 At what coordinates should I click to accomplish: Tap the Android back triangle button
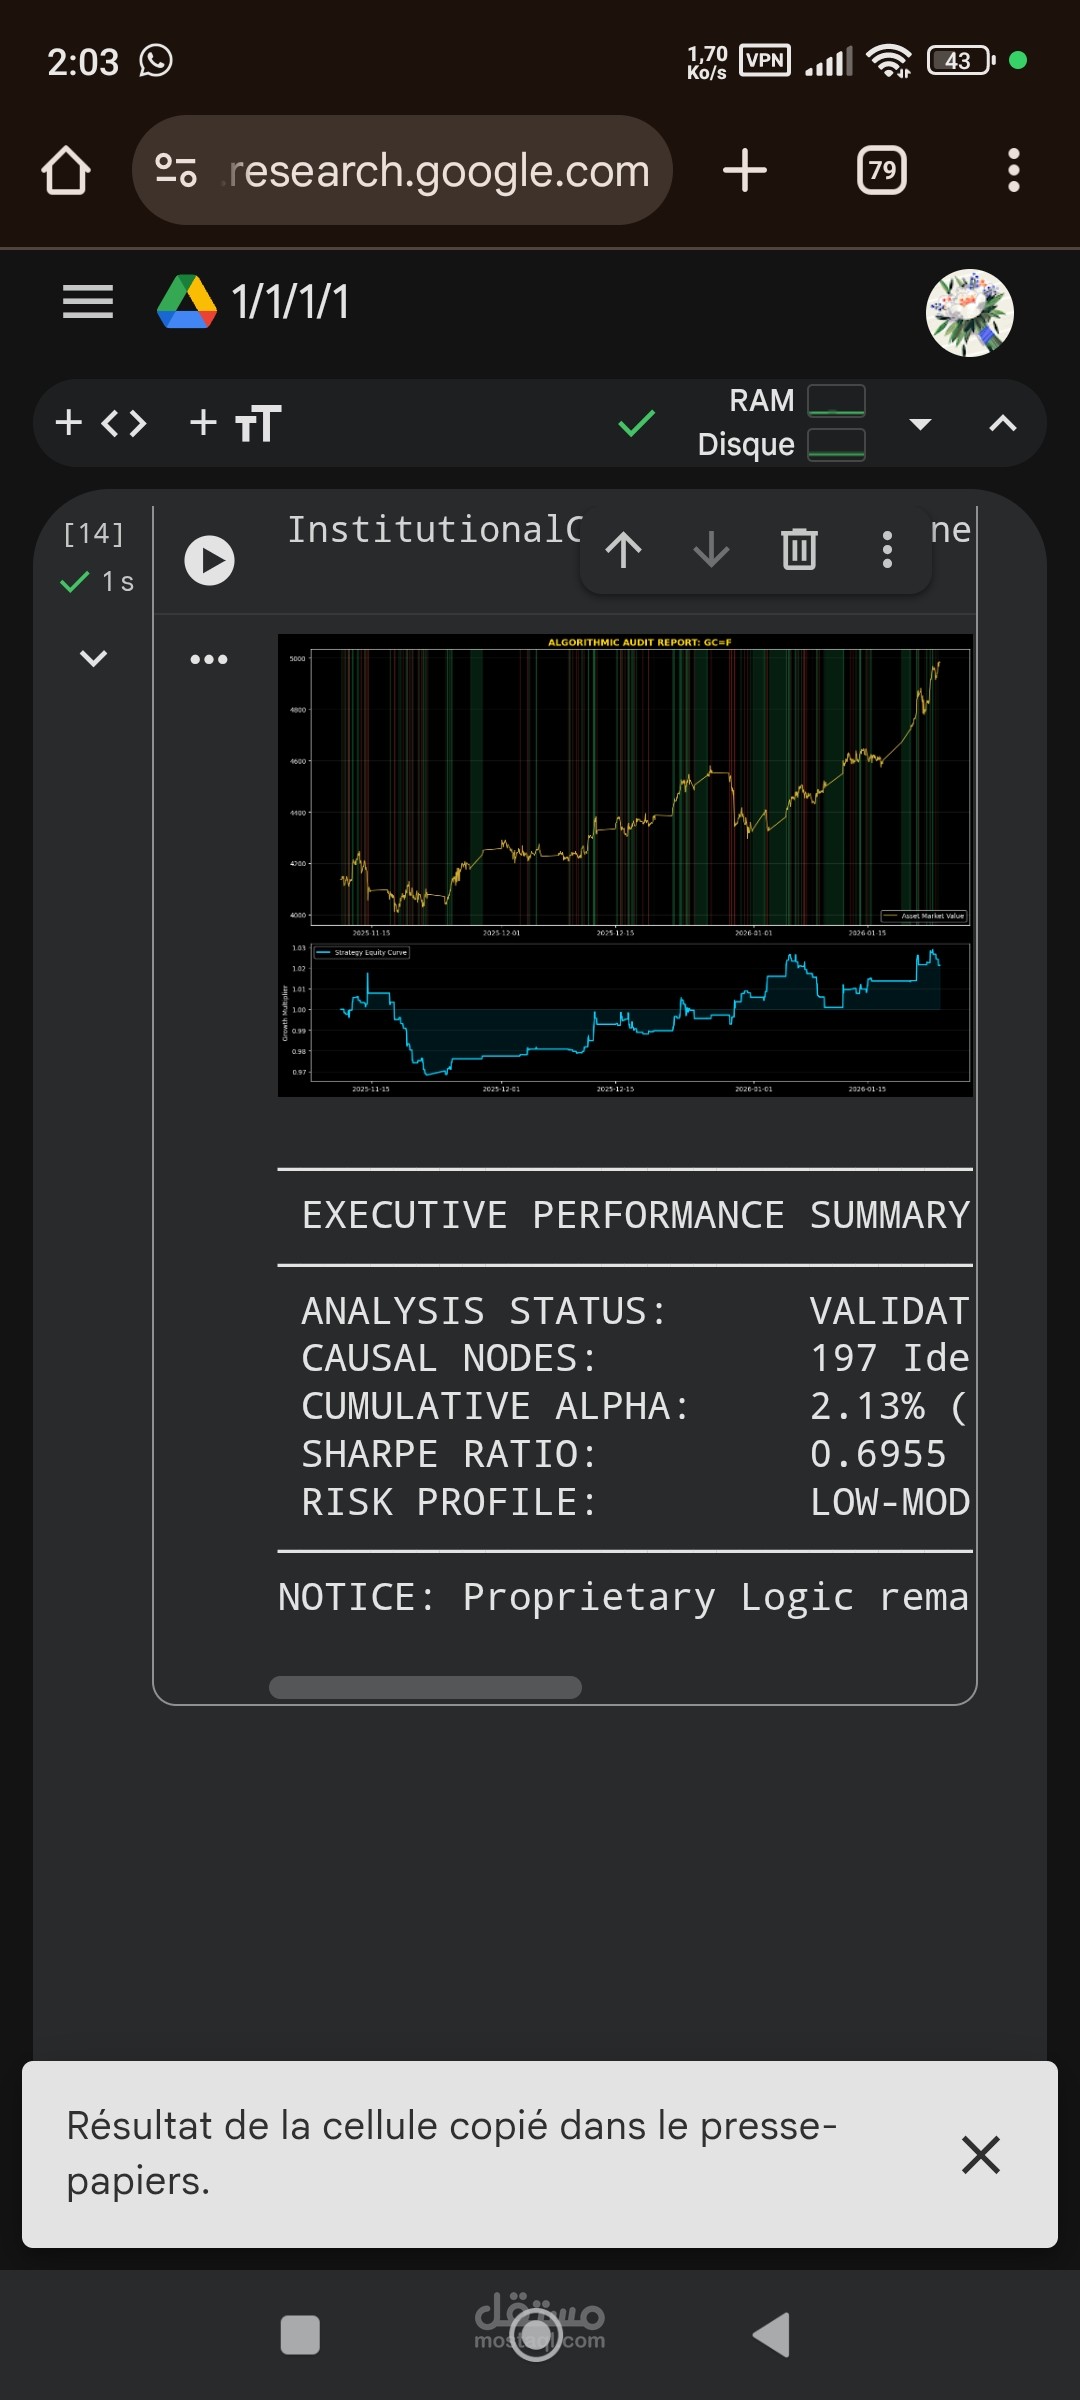coord(771,2335)
